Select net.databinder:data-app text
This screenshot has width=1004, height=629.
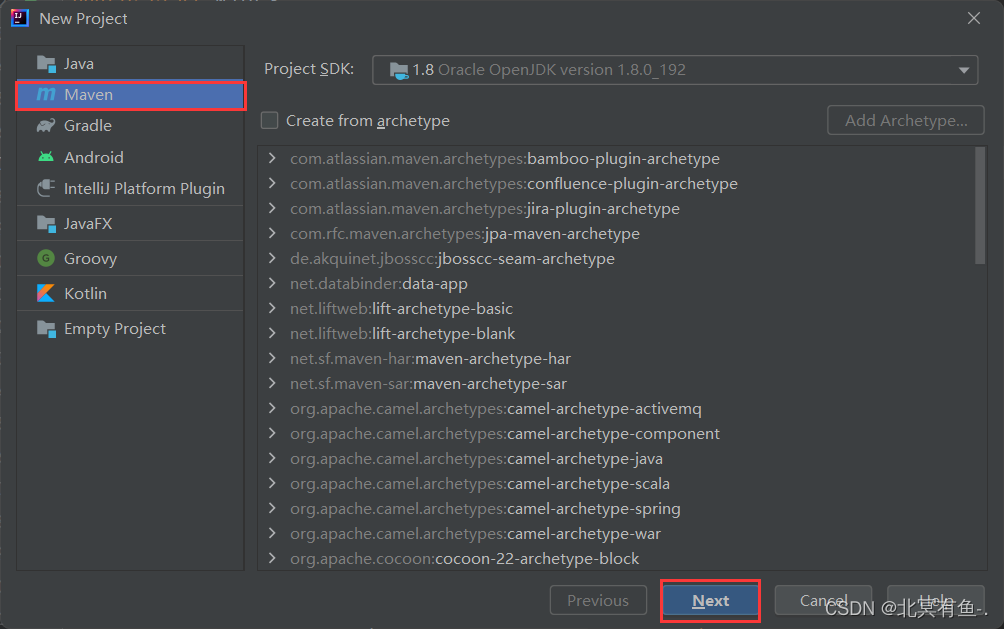click(x=378, y=283)
